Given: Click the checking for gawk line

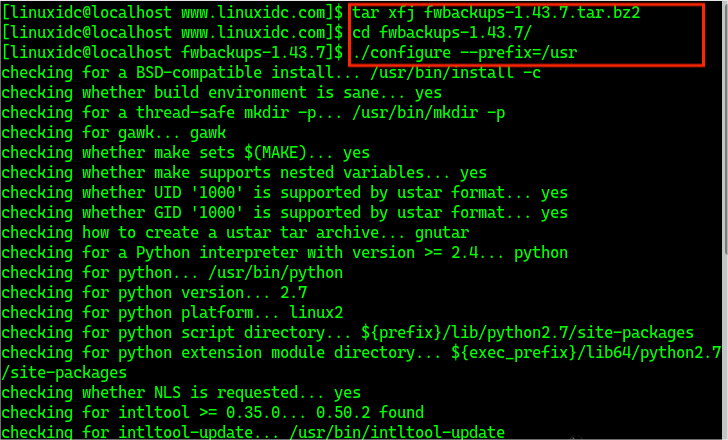Looking at the screenshot, I should point(114,132).
